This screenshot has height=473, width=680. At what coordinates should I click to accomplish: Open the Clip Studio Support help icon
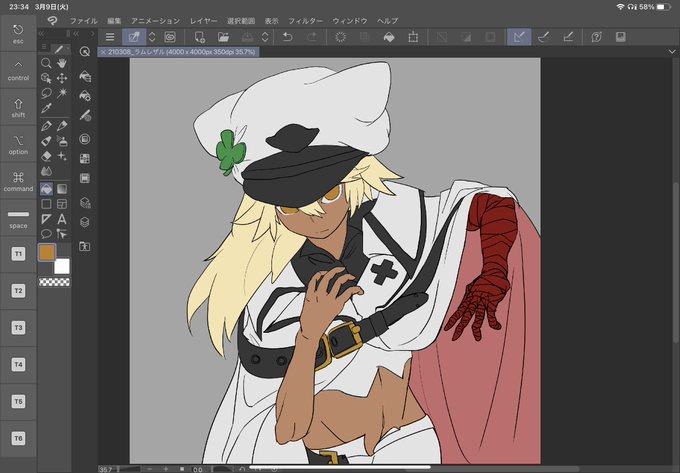tap(596, 37)
